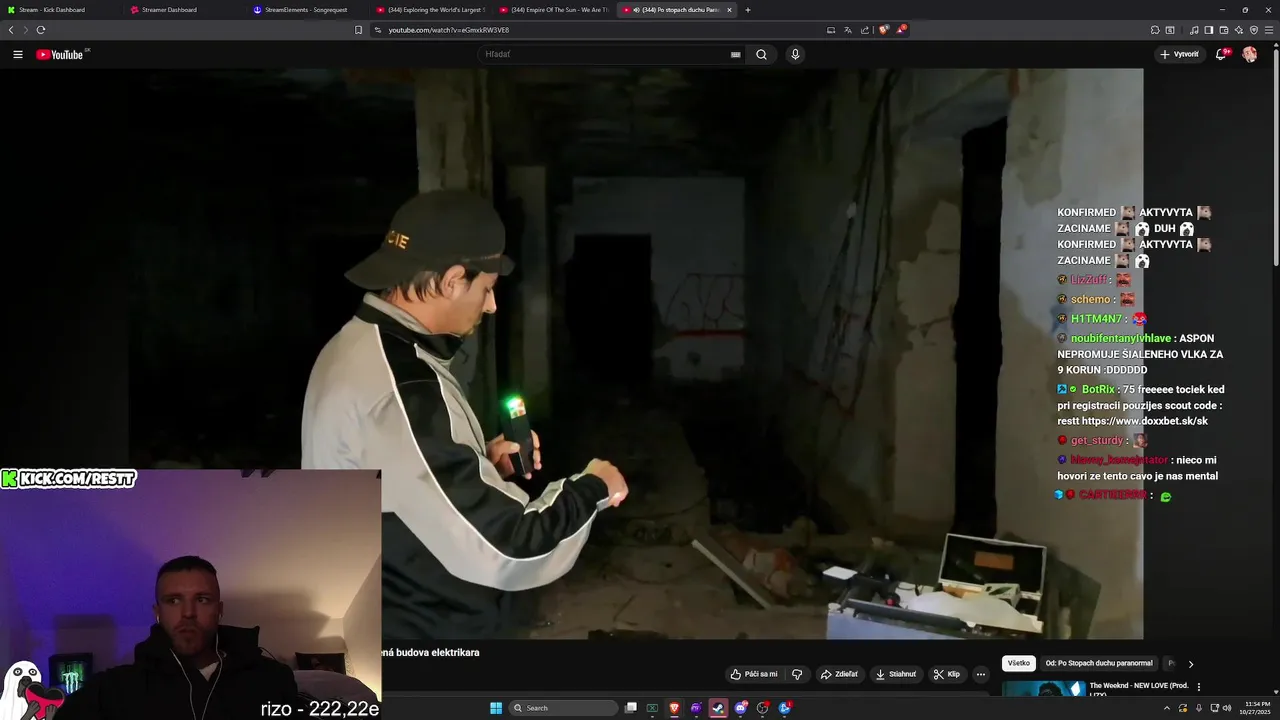Image resolution: width=1280 pixels, height=720 pixels.
Task: Open the YouTube hamburger guide menu
Action: point(18,55)
